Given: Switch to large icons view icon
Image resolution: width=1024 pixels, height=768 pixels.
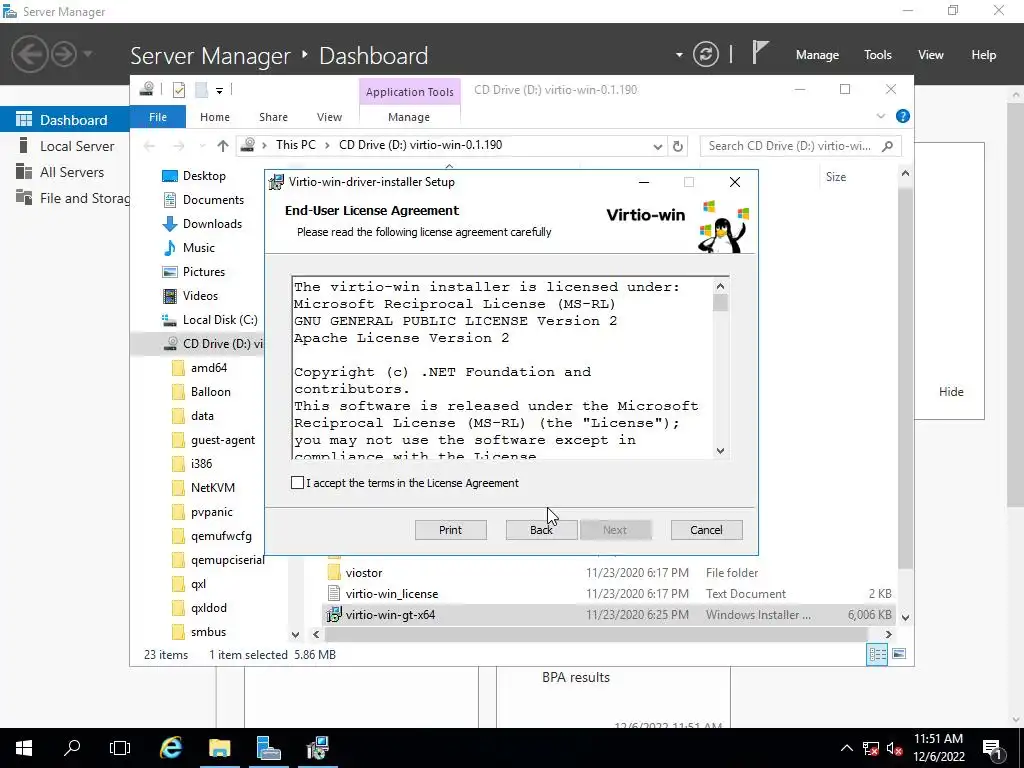Looking at the screenshot, I should click(x=899, y=654).
